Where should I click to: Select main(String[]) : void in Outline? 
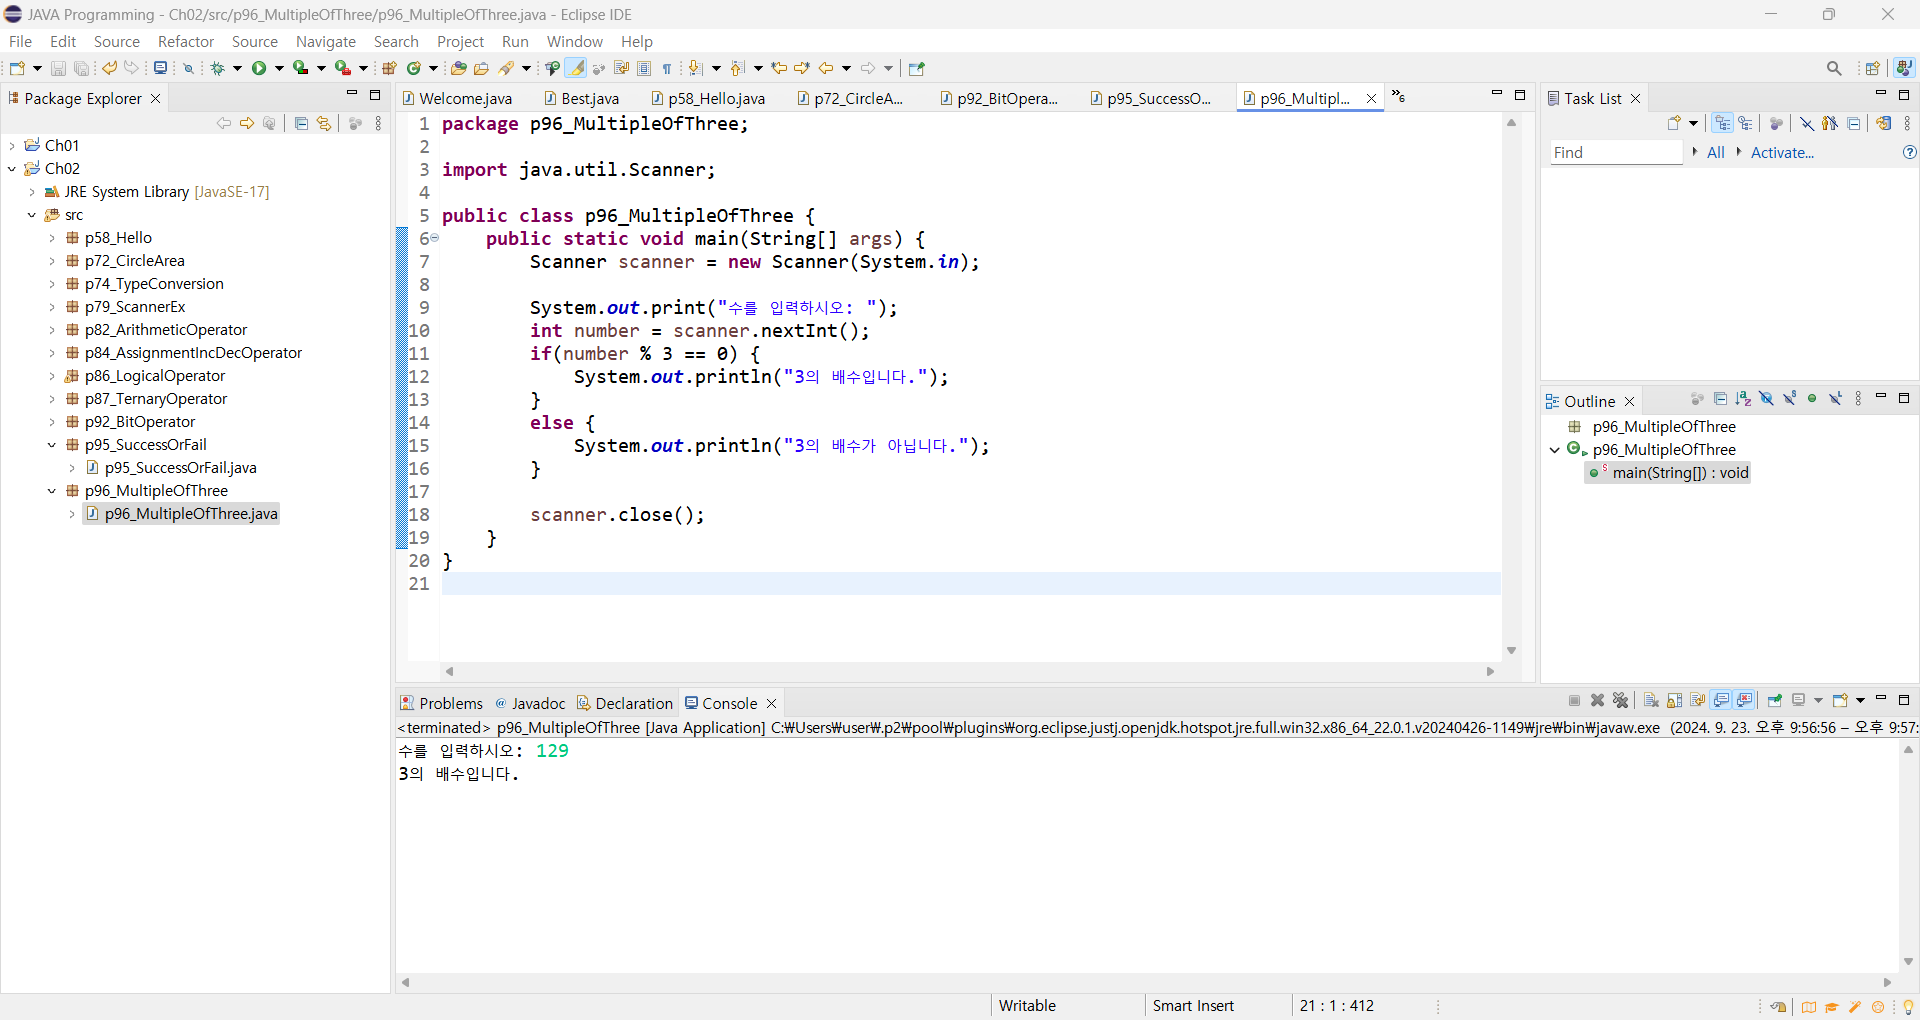[1668, 472]
